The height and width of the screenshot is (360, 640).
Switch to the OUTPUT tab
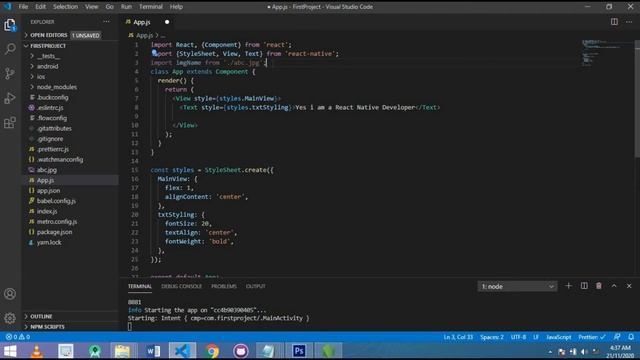pyautogui.click(x=256, y=286)
